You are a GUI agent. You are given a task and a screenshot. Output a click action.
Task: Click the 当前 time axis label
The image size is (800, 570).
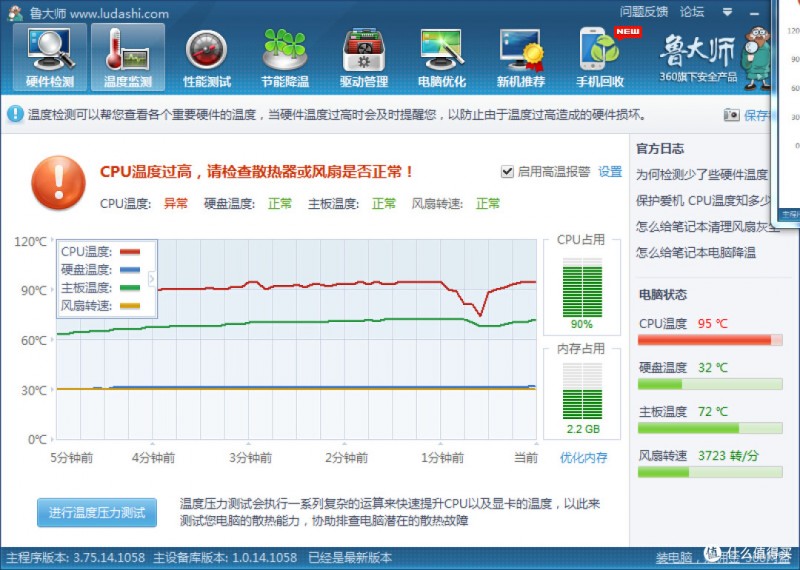point(526,458)
